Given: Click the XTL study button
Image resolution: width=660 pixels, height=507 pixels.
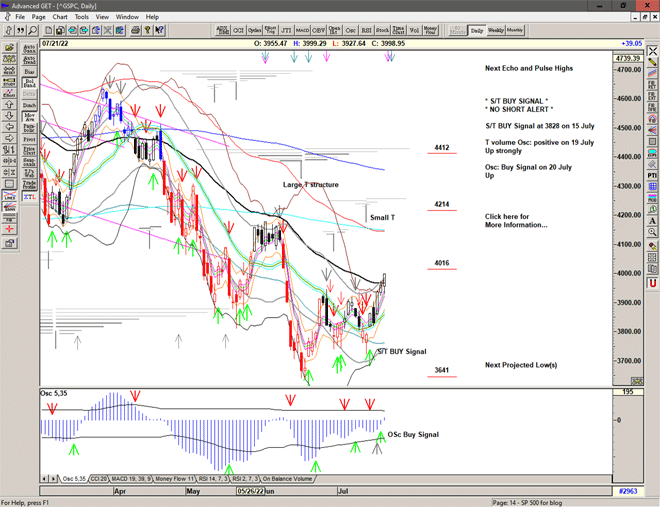Looking at the screenshot, I should point(29,198).
